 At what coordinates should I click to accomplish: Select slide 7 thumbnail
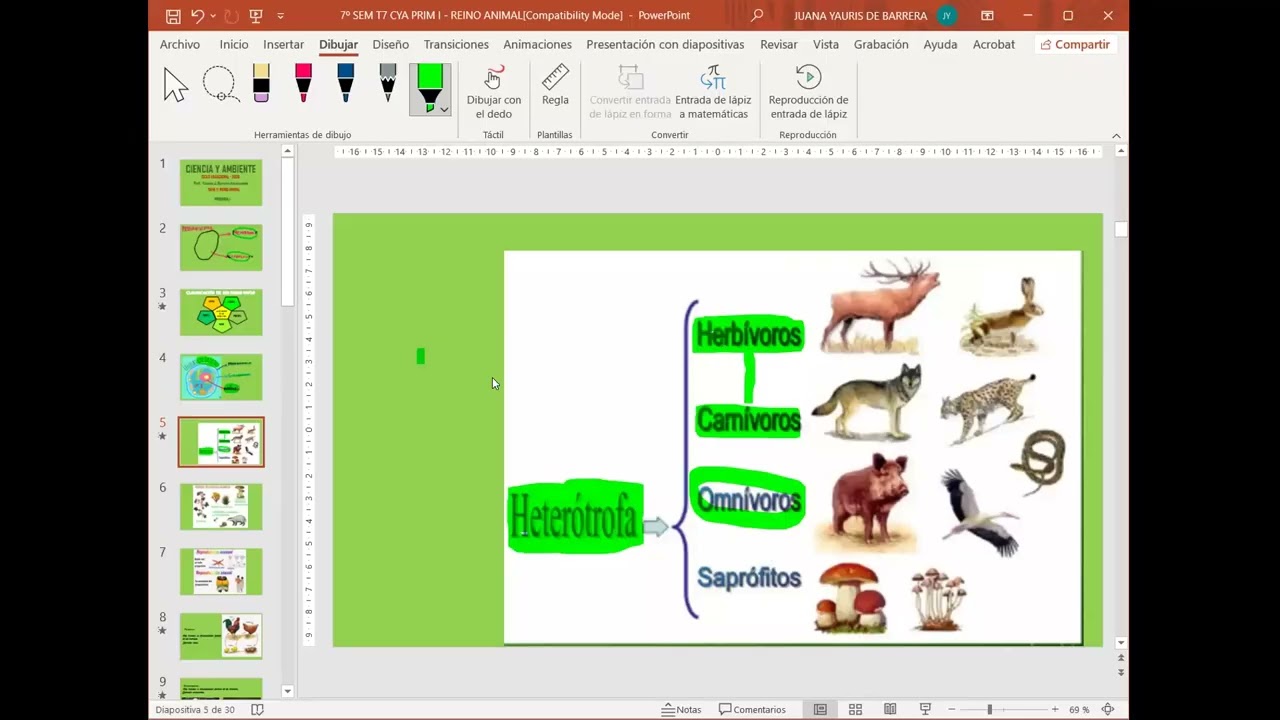click(x=221, y=571)
